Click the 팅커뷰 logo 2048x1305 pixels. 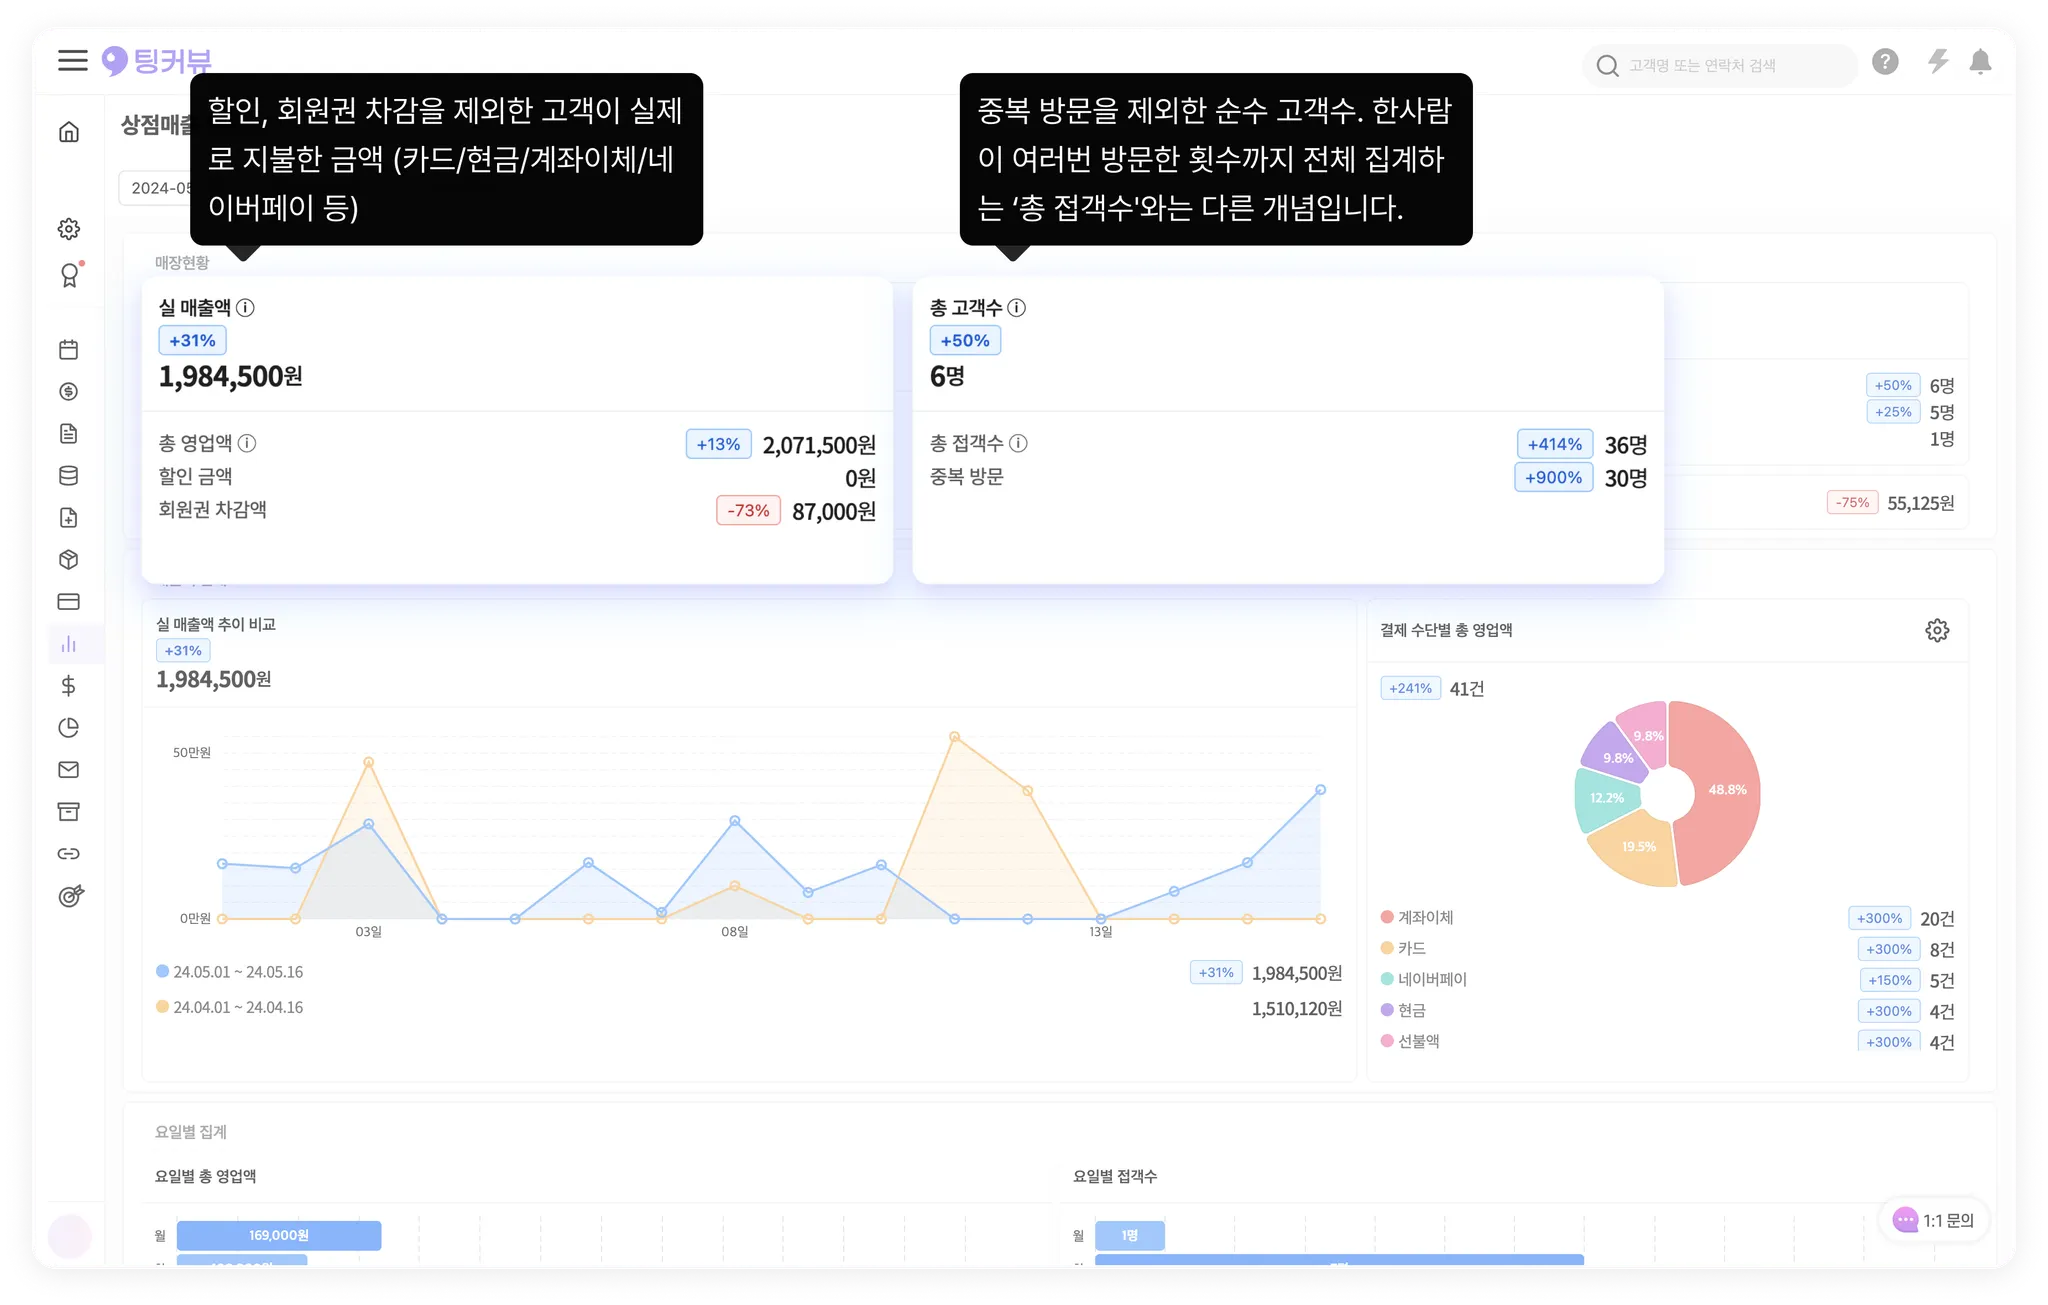[158, 62]
